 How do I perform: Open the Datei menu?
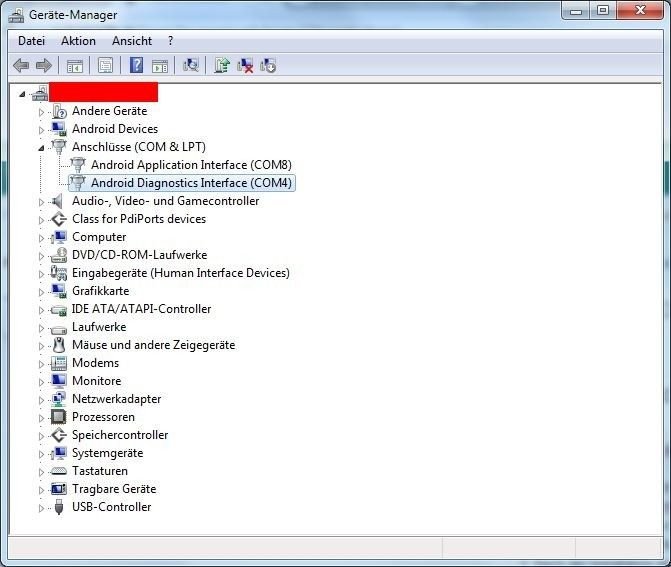coord(31,41)
